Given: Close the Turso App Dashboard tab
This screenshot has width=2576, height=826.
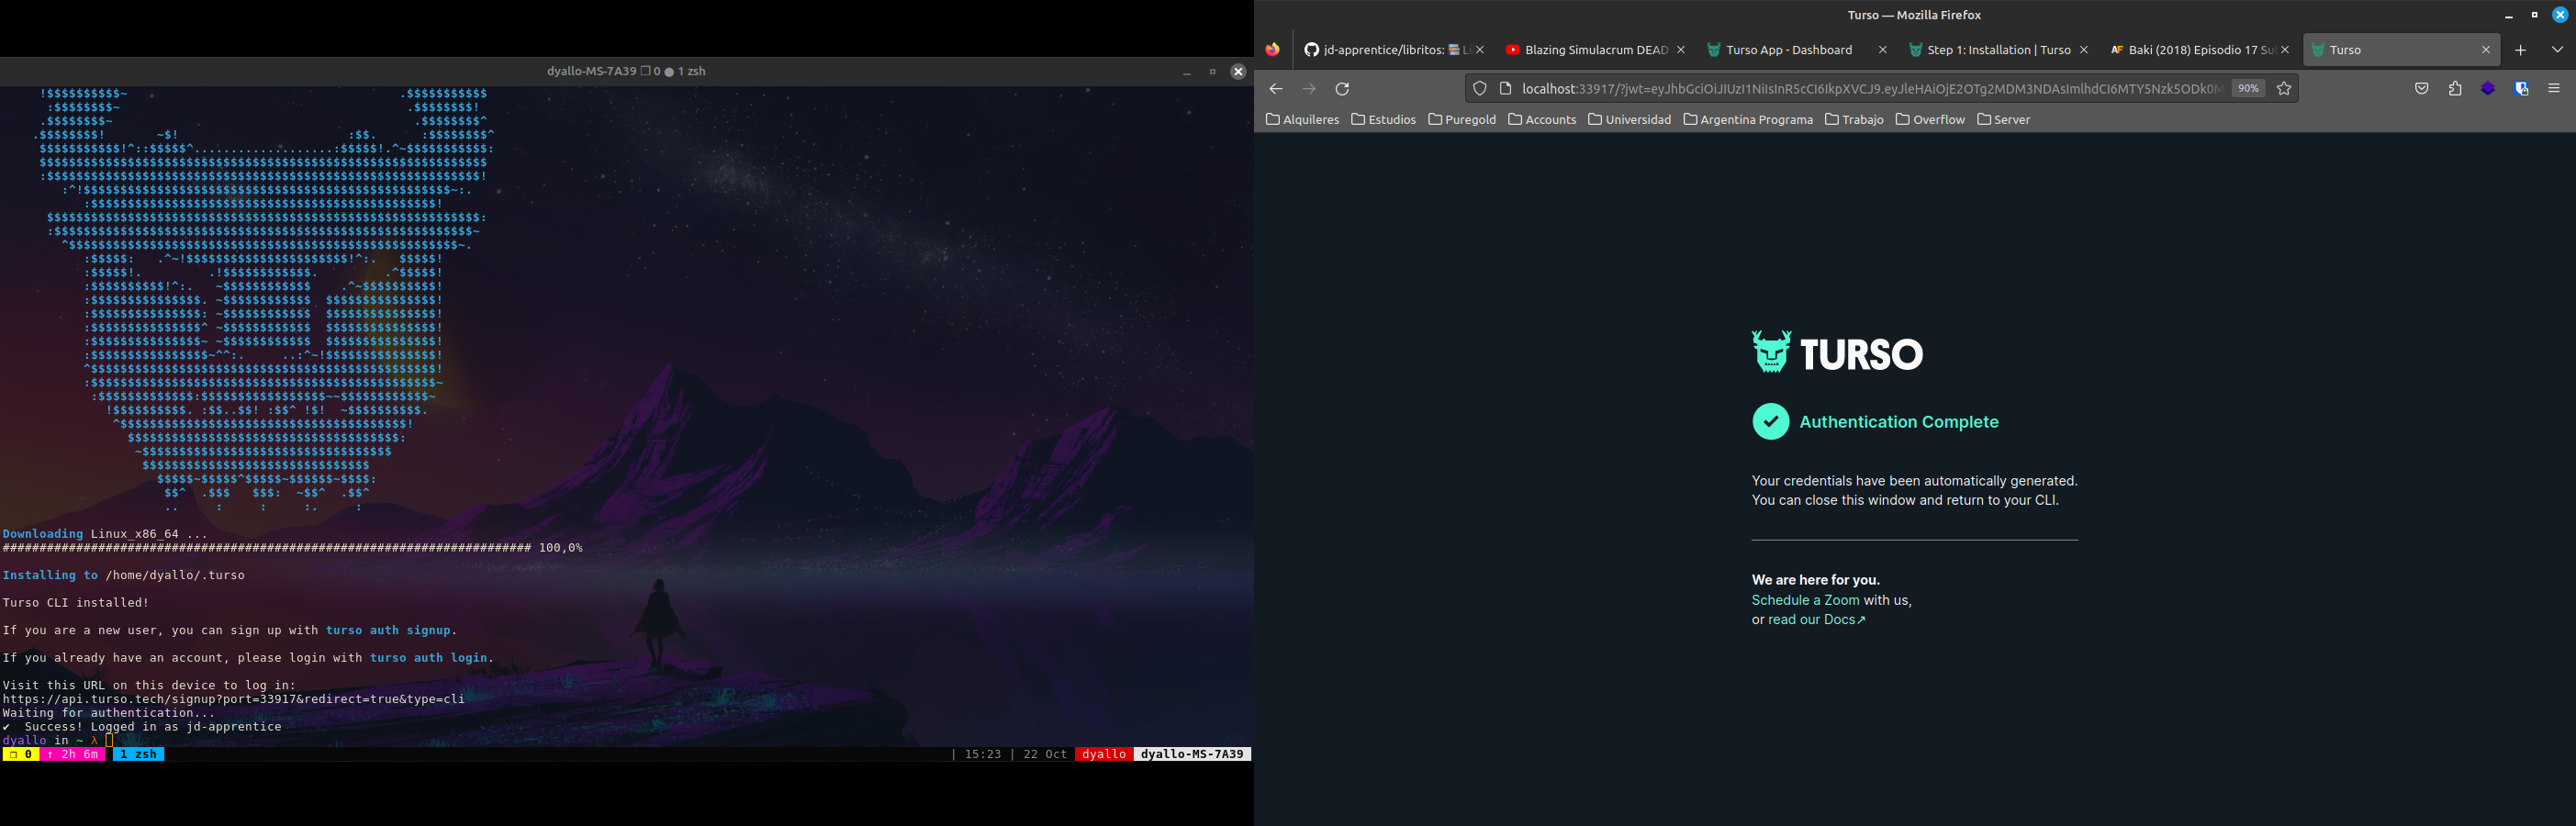Looking at the screenshot, I should [x=1882, y=50].
